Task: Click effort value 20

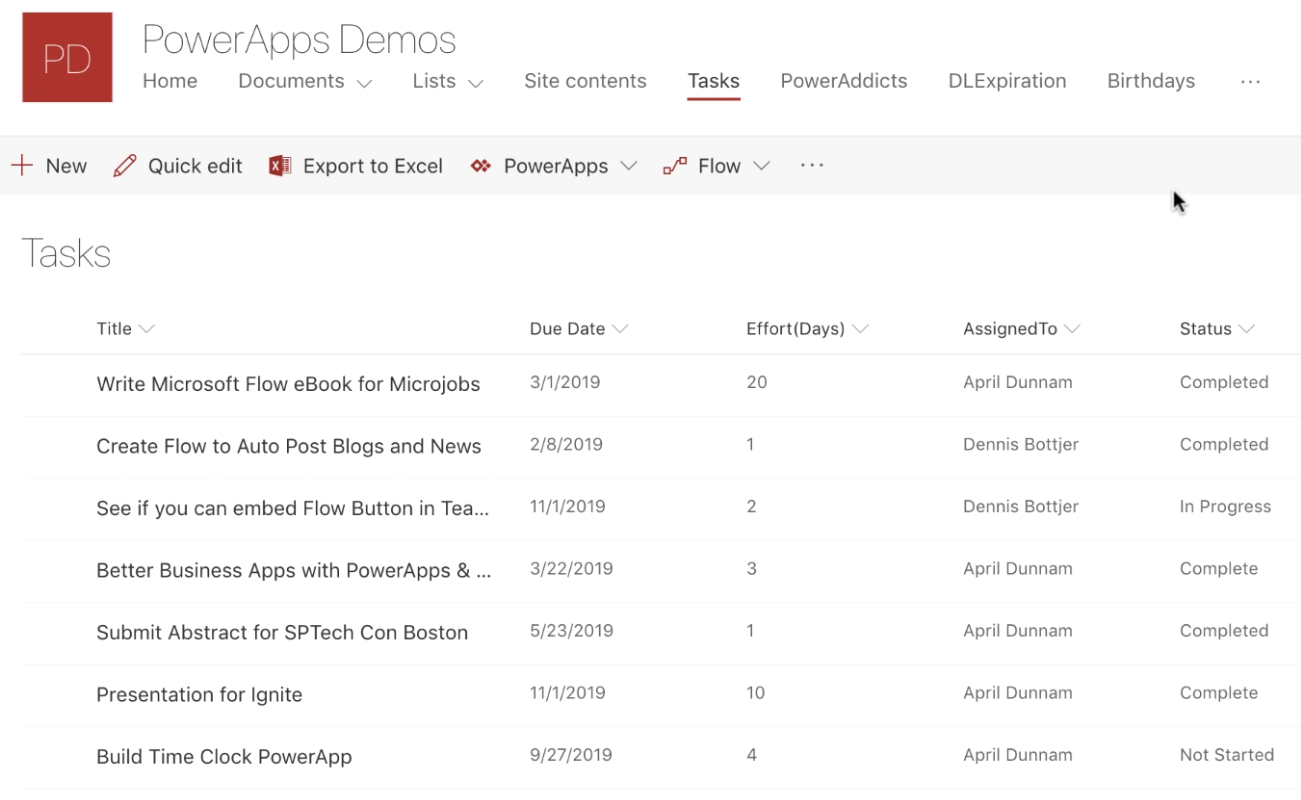Action: click(x=757, y=382)
